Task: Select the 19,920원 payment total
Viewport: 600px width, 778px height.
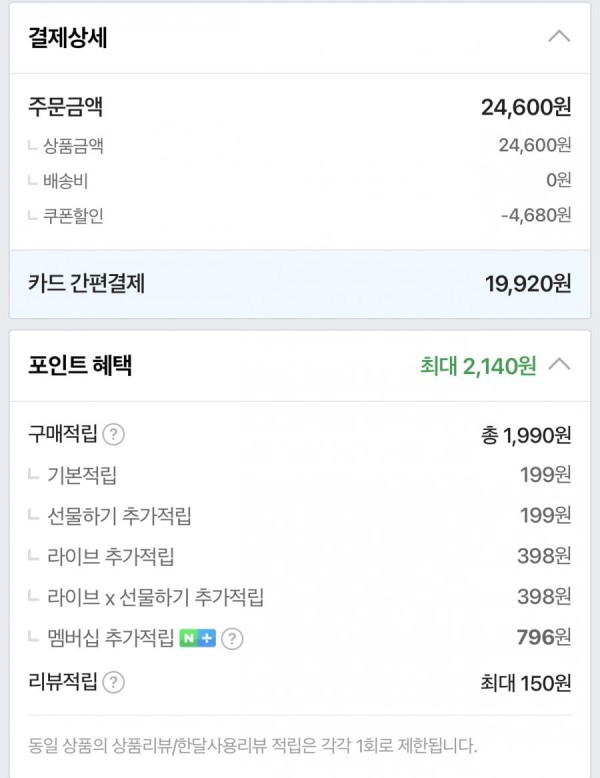Action: click(528, 284)
